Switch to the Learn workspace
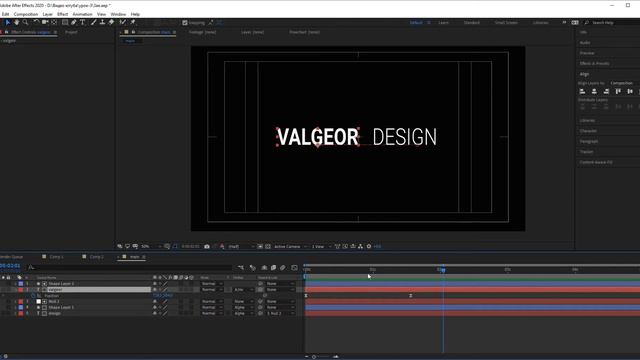Viewport: 640px width, 360px height. [443, 23]
